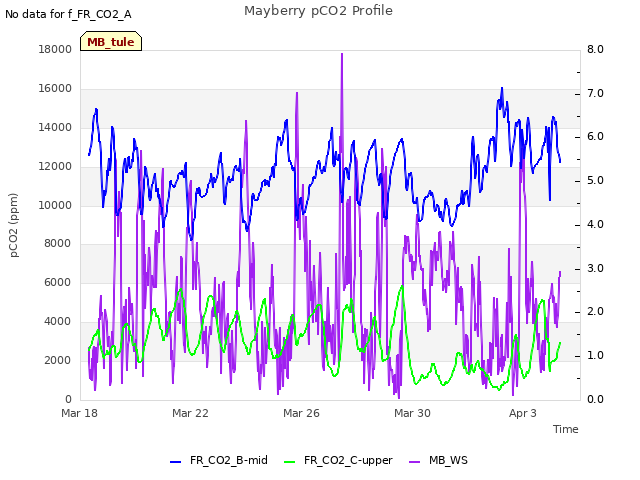The width and height of the screenshot is (640, 480).
Task: Click the 7.0 right axis value
Action: (x=596, y=93)
